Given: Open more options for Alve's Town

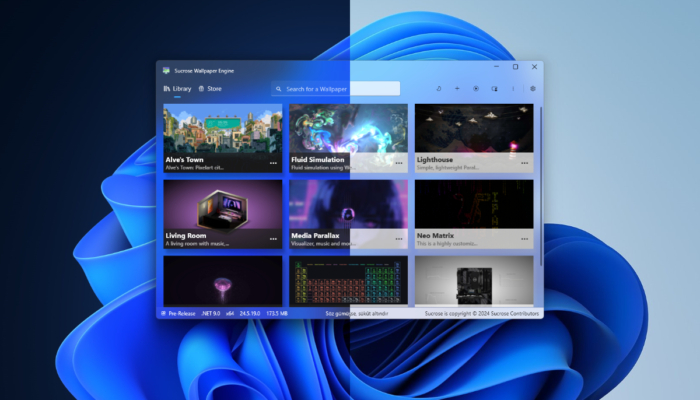Looking at the screenshot, I should [x=273, y=163].
